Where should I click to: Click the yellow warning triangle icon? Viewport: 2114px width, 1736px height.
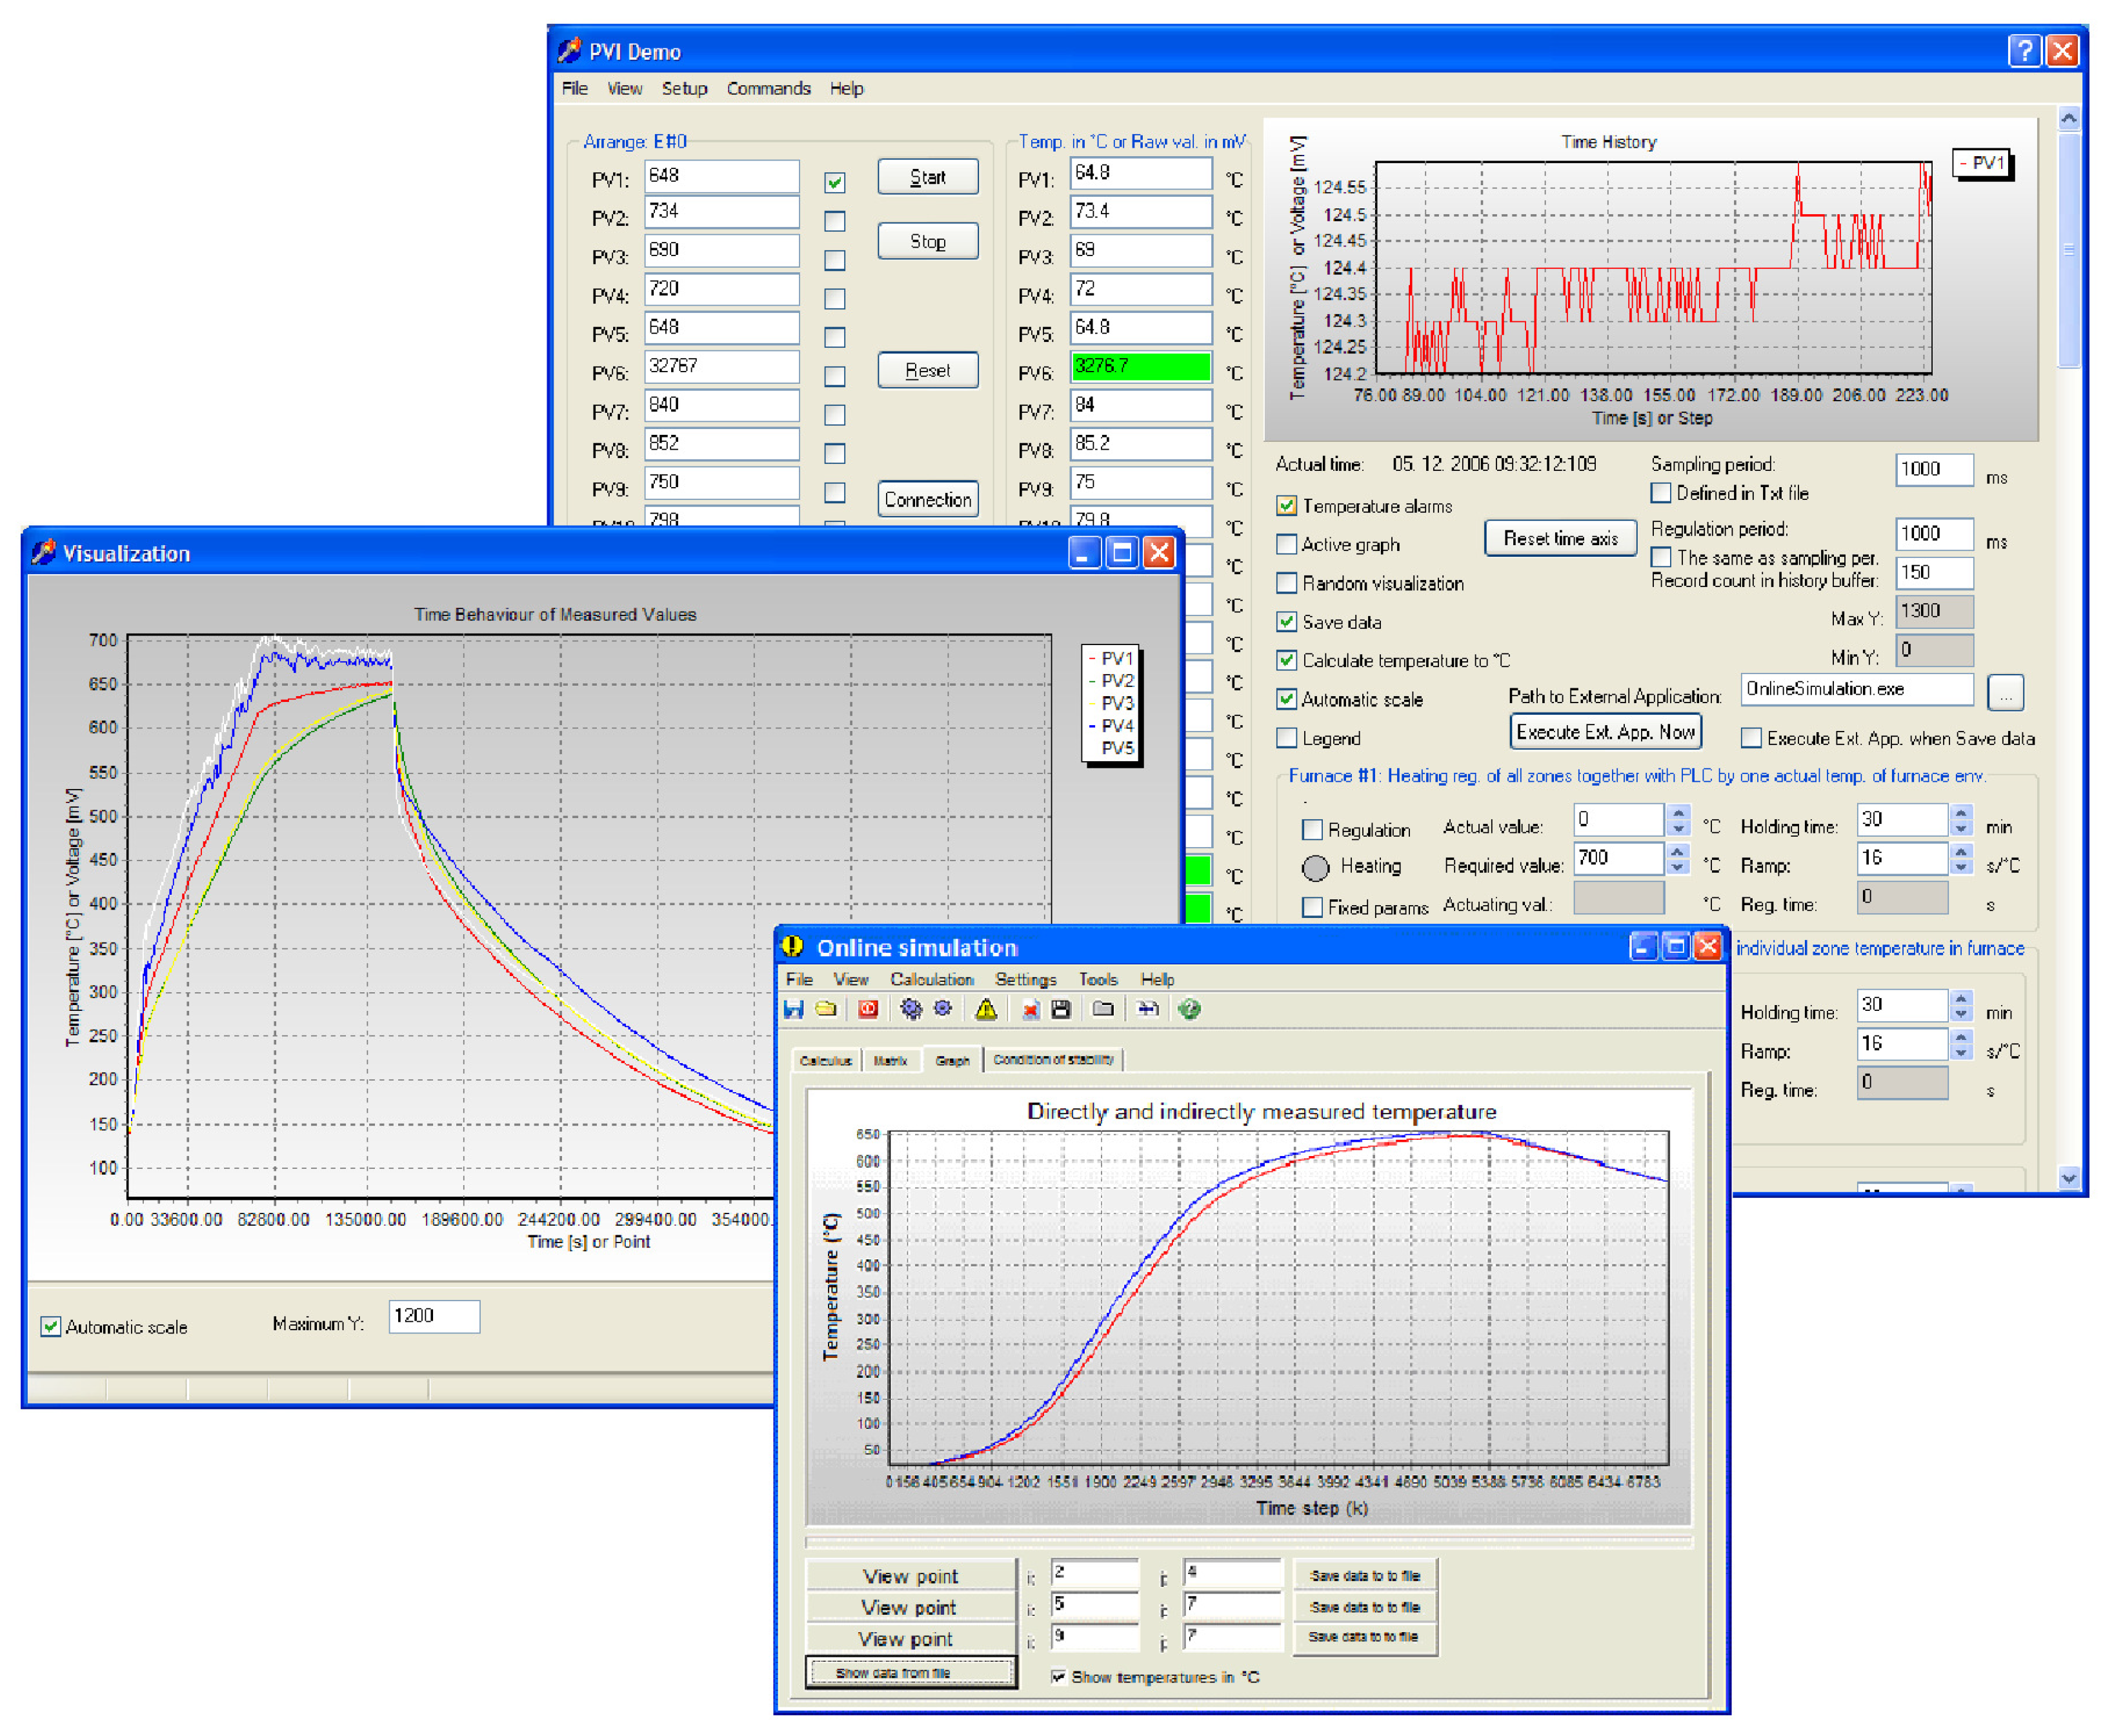click(986, 1009)
